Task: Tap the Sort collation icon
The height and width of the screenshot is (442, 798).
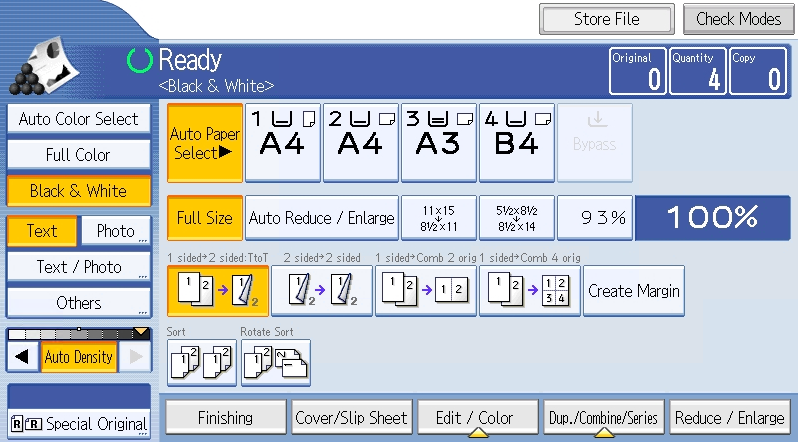Action: (202, 362)
